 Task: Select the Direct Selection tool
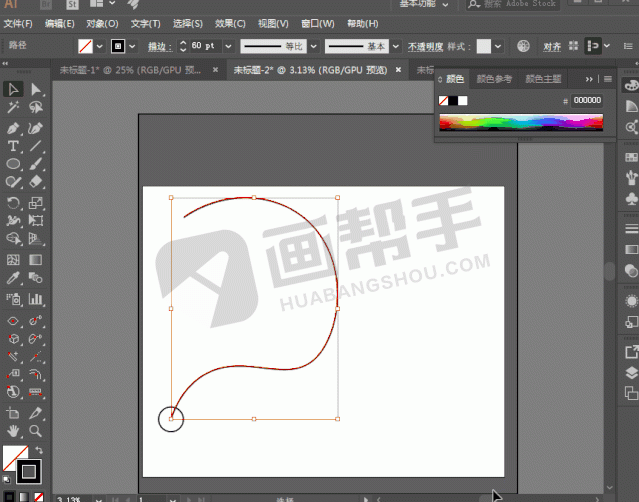pos(36,90)
